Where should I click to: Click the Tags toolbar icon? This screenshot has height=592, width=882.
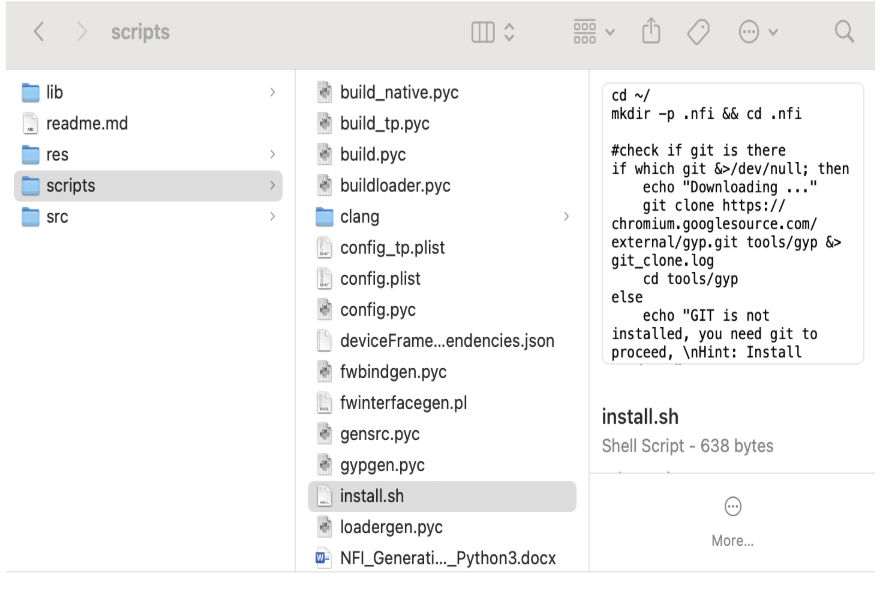click(698, 32)
